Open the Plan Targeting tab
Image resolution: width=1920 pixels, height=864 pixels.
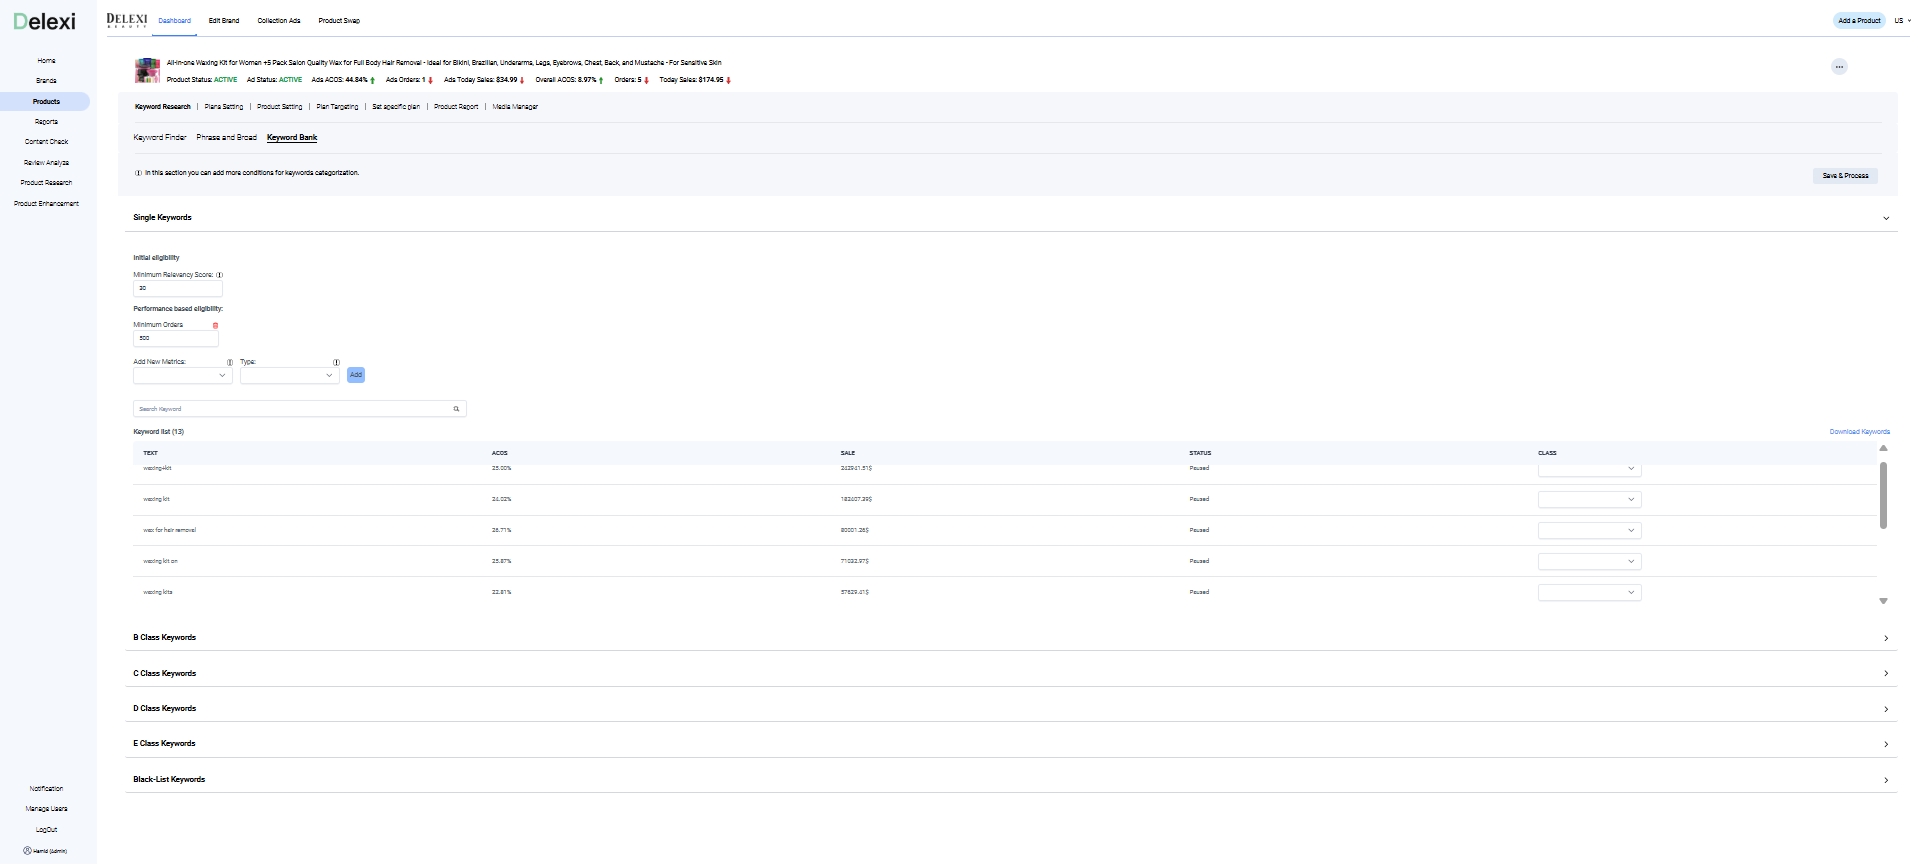point(337,107)
